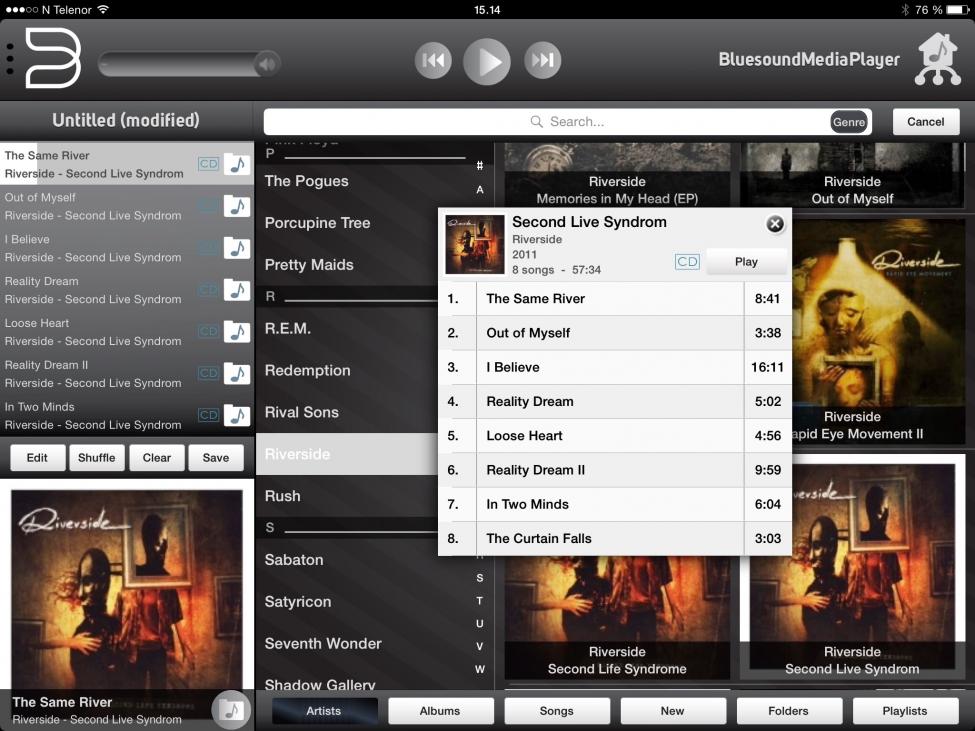Toggle the Genre search filter
Screen dimensions: 975x731
pyautogui.click(x=849, y=122)
